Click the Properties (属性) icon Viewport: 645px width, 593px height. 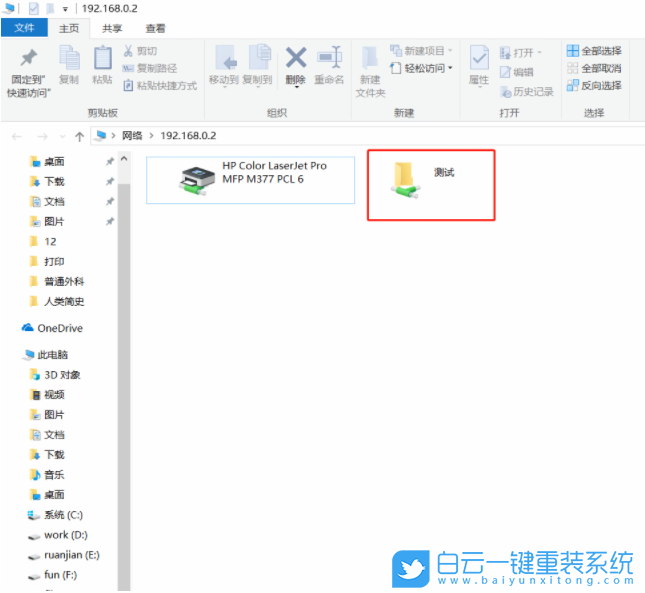pyautogui.click(x=479, y=58)
